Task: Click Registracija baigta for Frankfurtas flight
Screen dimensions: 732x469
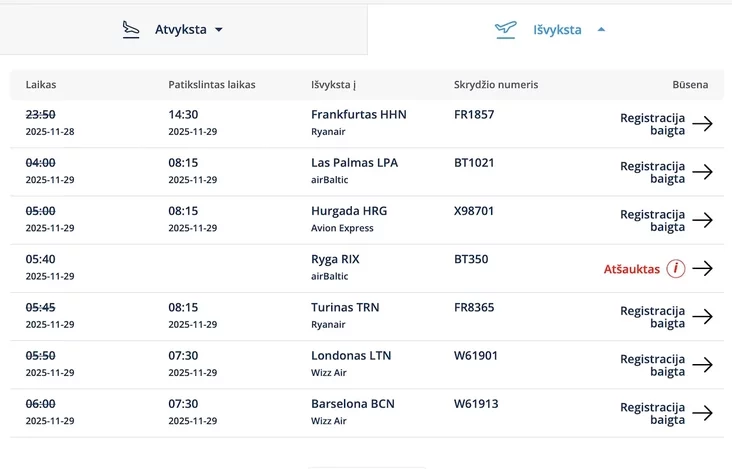Action: click(x=652, y=124)
